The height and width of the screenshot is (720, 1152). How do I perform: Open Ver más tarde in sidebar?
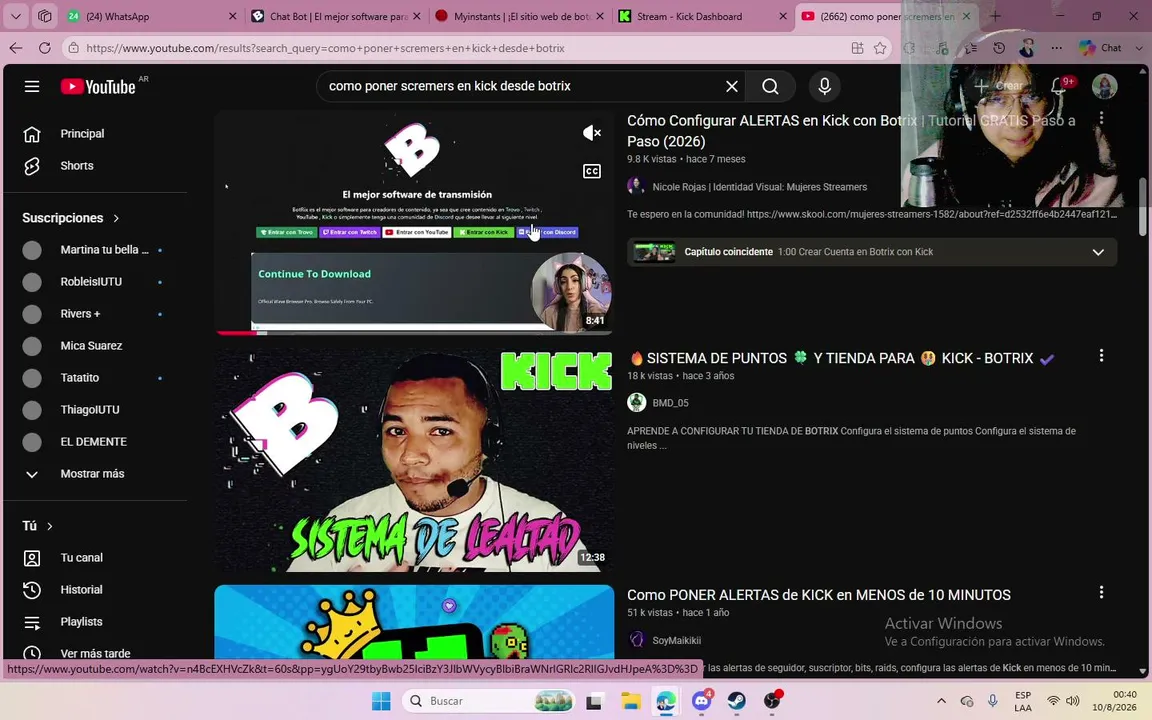click(x=96, y=653)
